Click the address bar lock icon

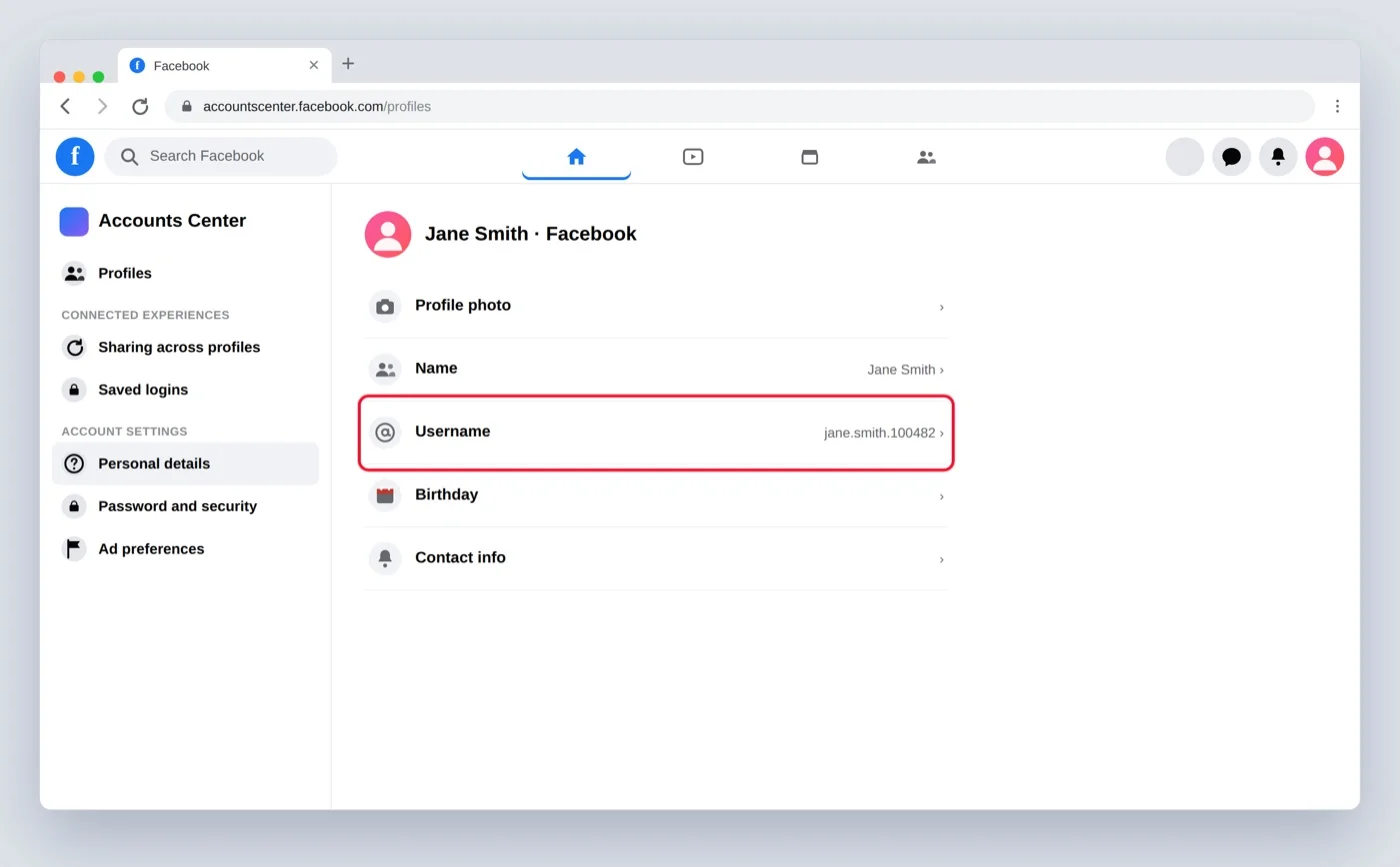point(186,106)
